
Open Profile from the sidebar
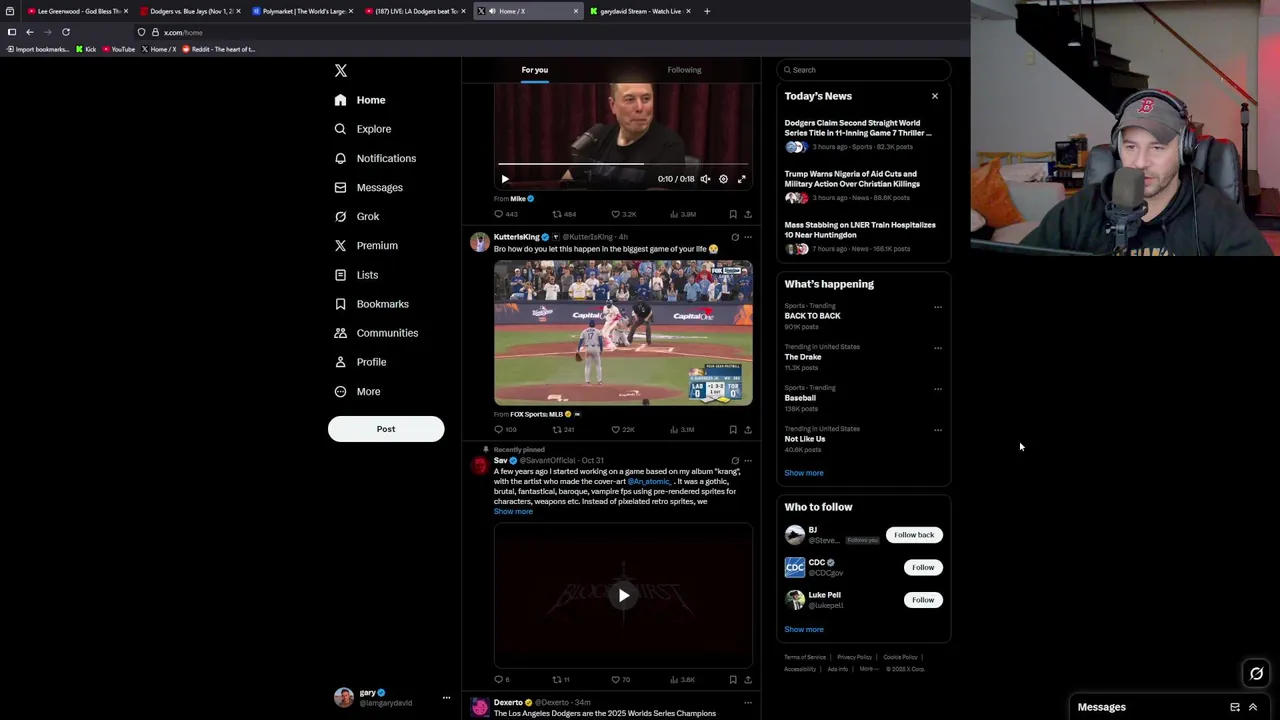click(x=360, y=362)
